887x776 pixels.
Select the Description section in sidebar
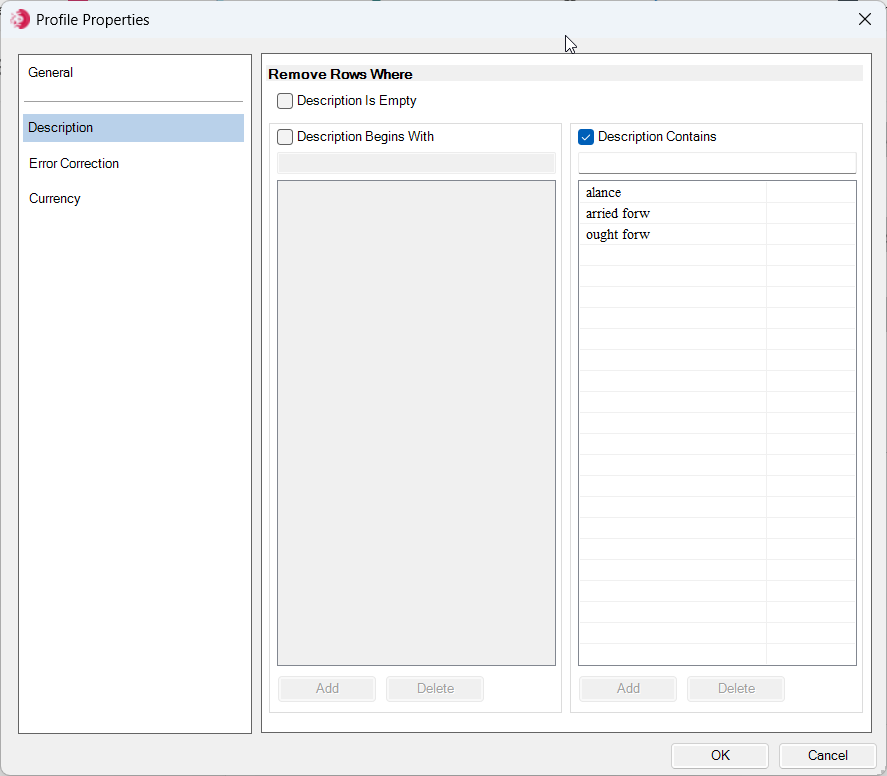[134, 128]
